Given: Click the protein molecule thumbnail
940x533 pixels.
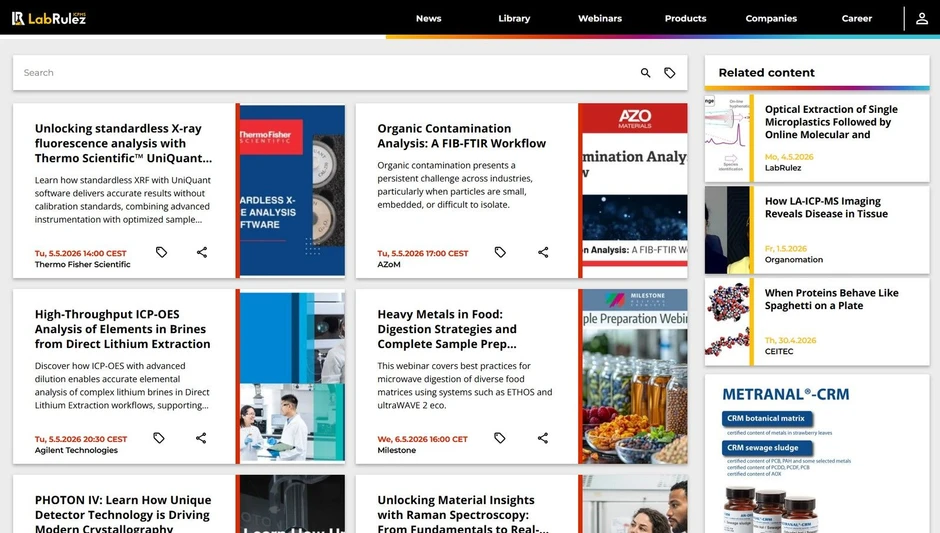Looking at the screenshot, I should (x=727, y=321).
